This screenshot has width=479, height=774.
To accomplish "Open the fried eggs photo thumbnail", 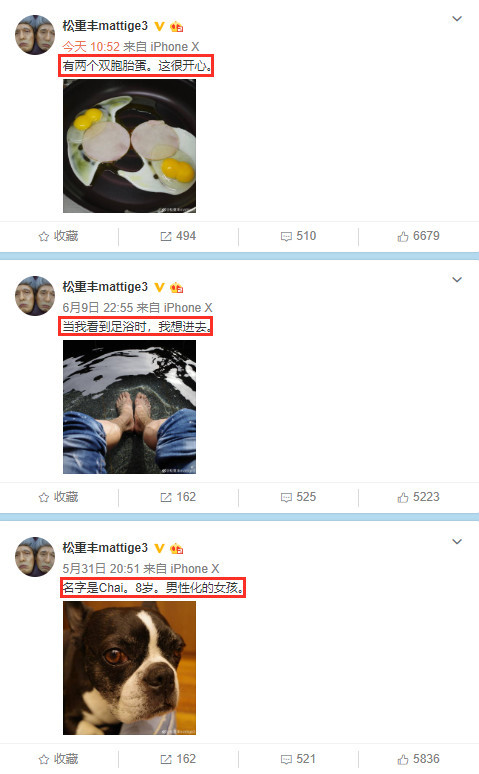I will (x=129, y=146).
